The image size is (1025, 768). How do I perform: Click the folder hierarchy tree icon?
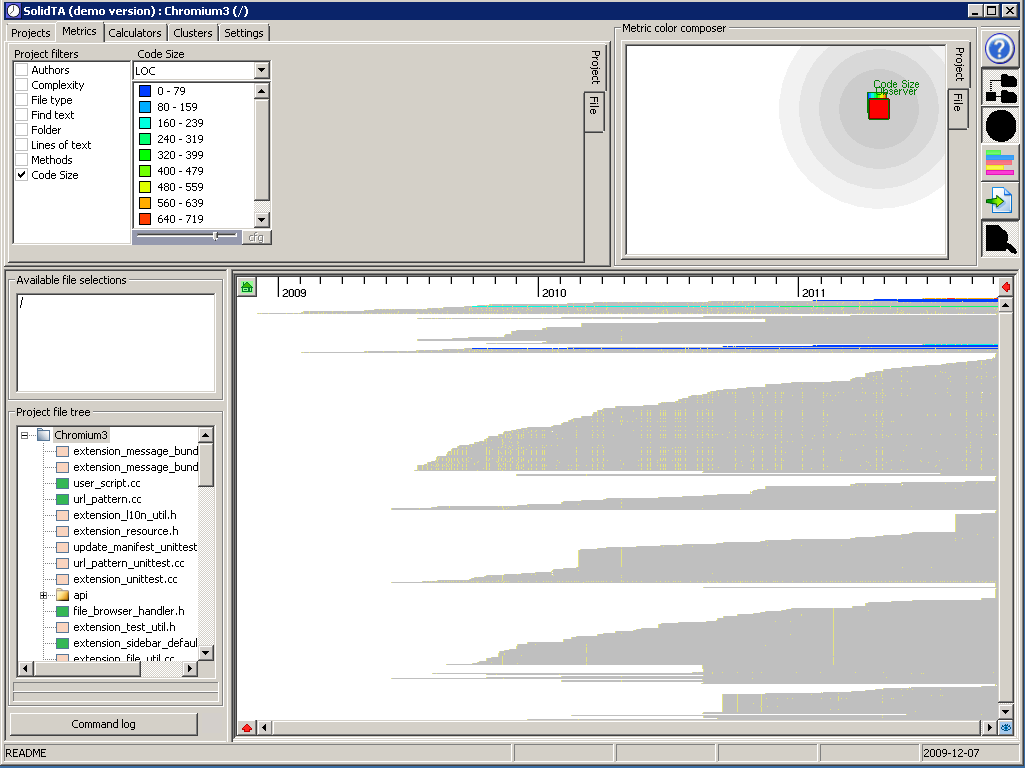pyautogui.click(x=1000, y=88)
